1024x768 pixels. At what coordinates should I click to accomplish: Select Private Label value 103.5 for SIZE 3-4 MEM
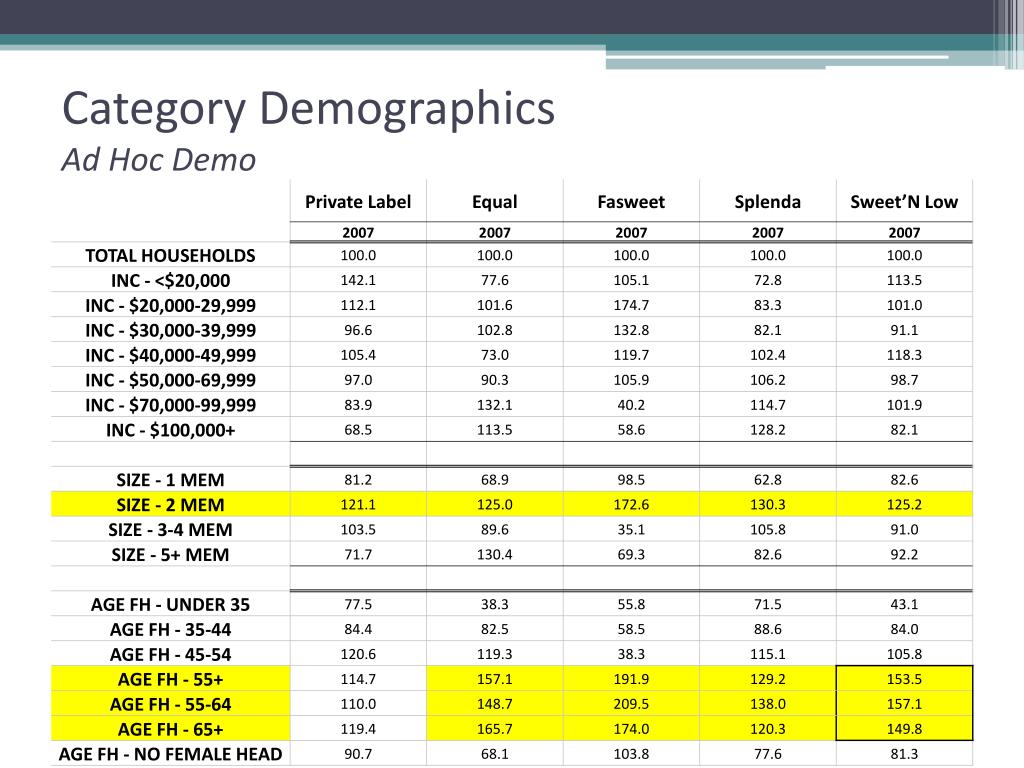358,530
